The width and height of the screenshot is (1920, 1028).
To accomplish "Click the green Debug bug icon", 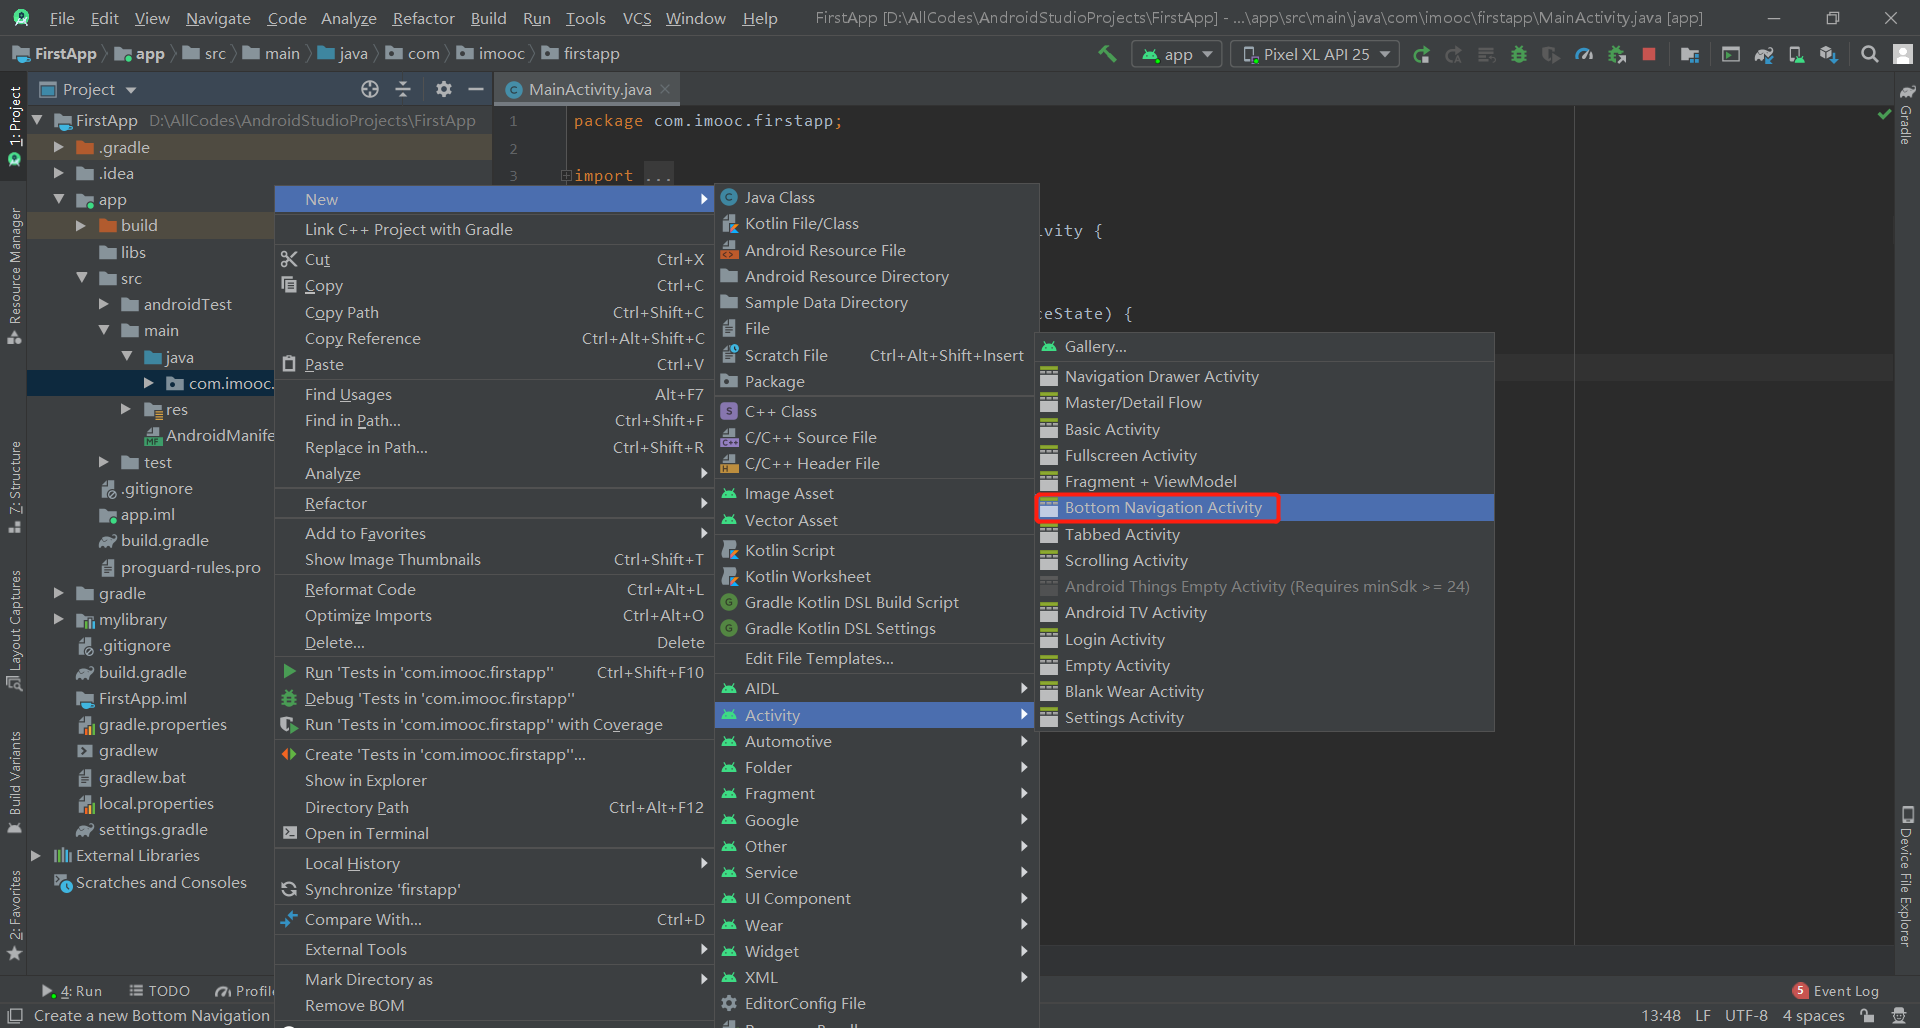I will click(1519, 55).
